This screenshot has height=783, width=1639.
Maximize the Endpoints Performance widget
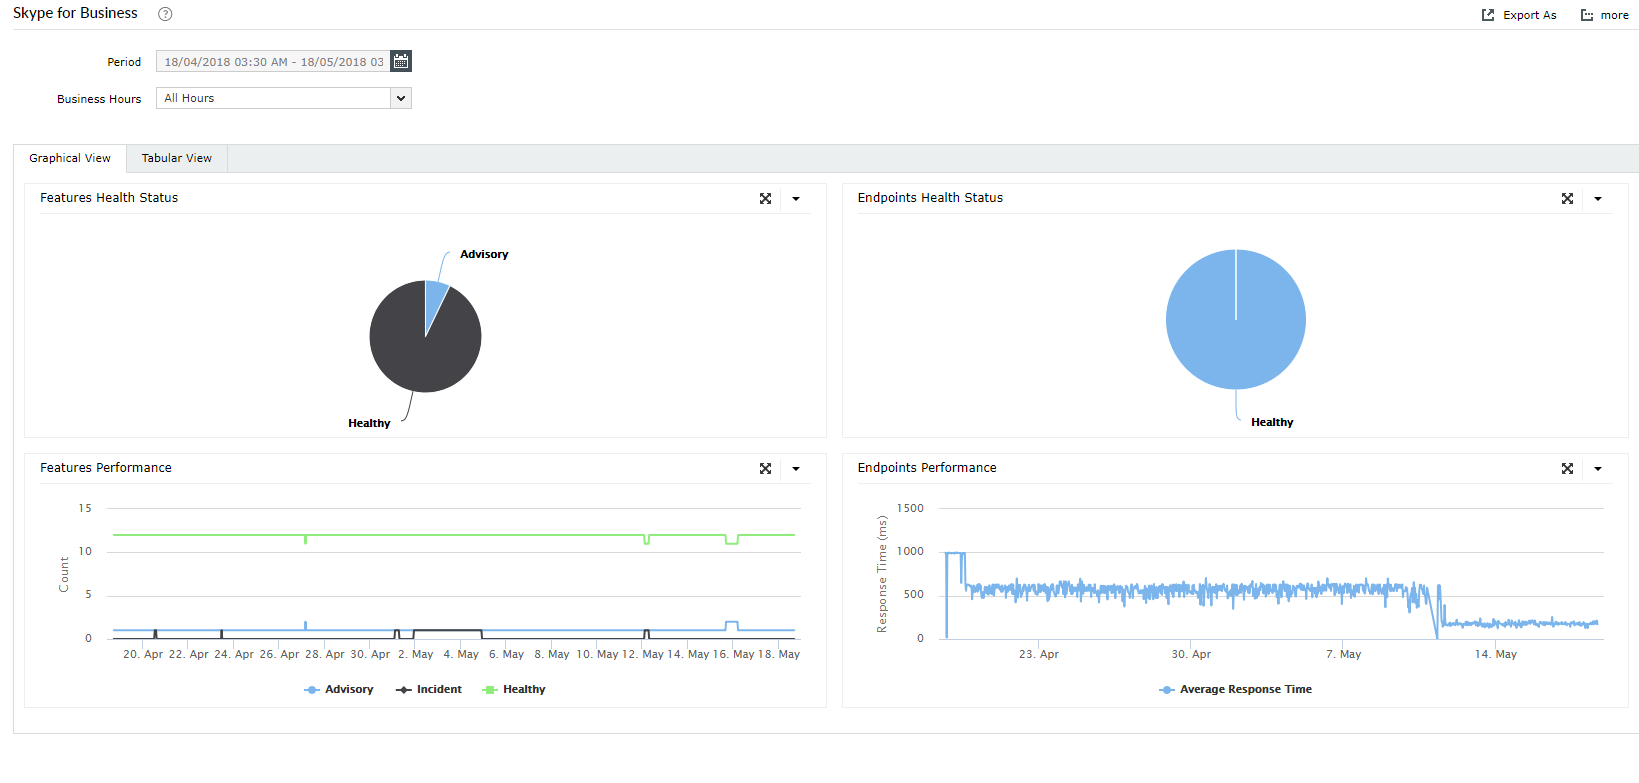tap(1568, 469)
